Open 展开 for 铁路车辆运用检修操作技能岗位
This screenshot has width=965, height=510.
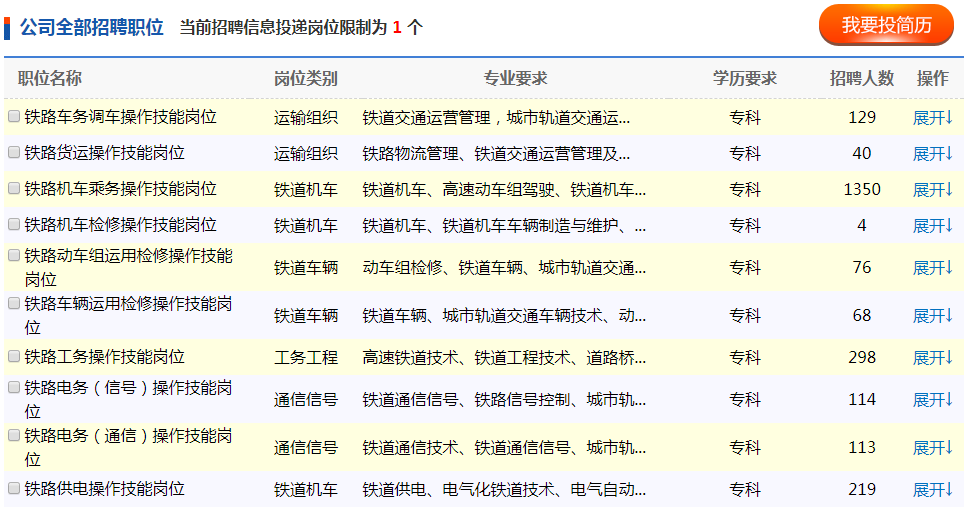pos(932,316)
